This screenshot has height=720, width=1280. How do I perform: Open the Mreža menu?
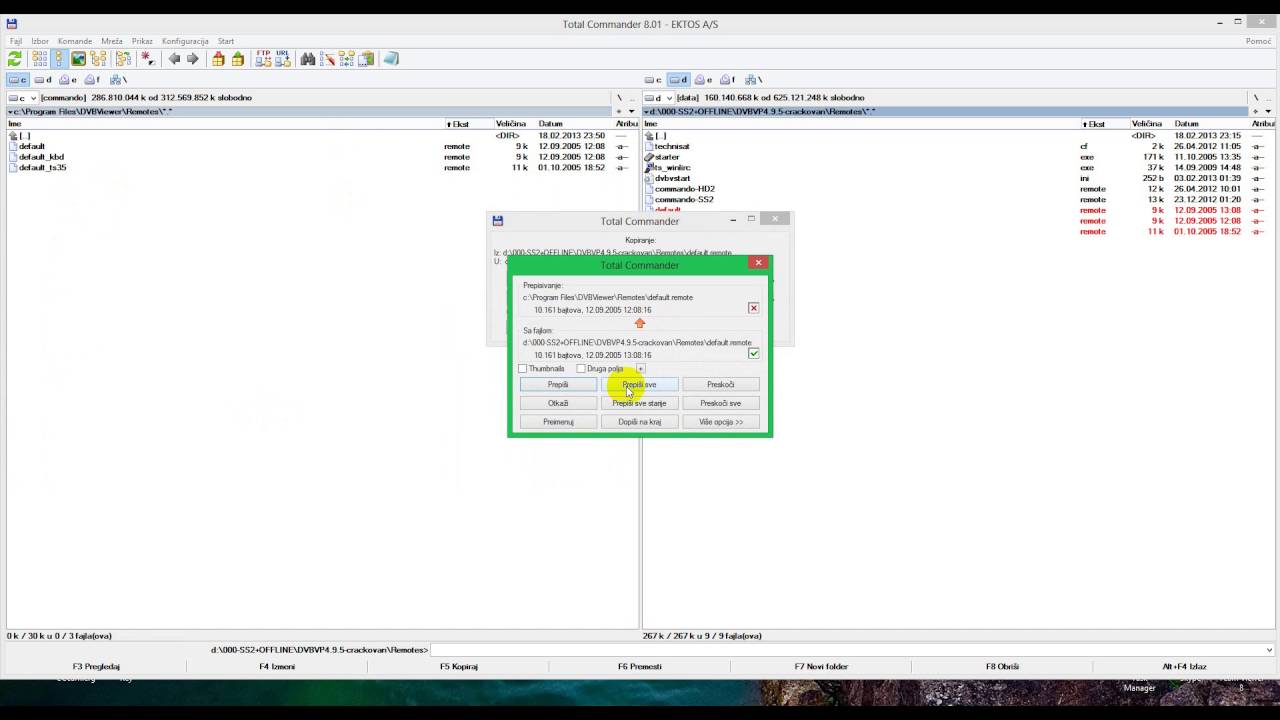112,41
